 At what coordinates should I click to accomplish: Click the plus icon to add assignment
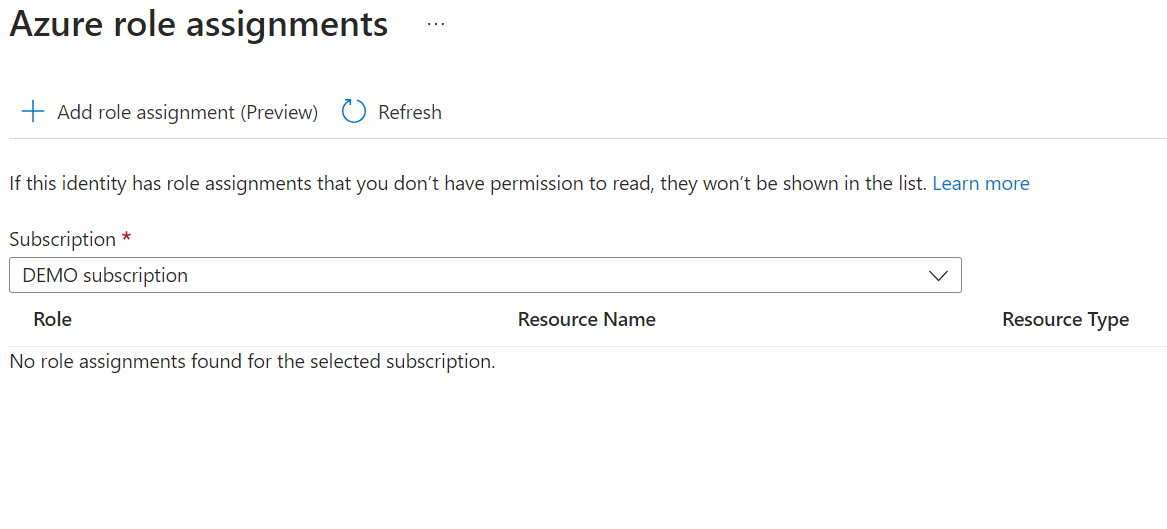(33, 112)
